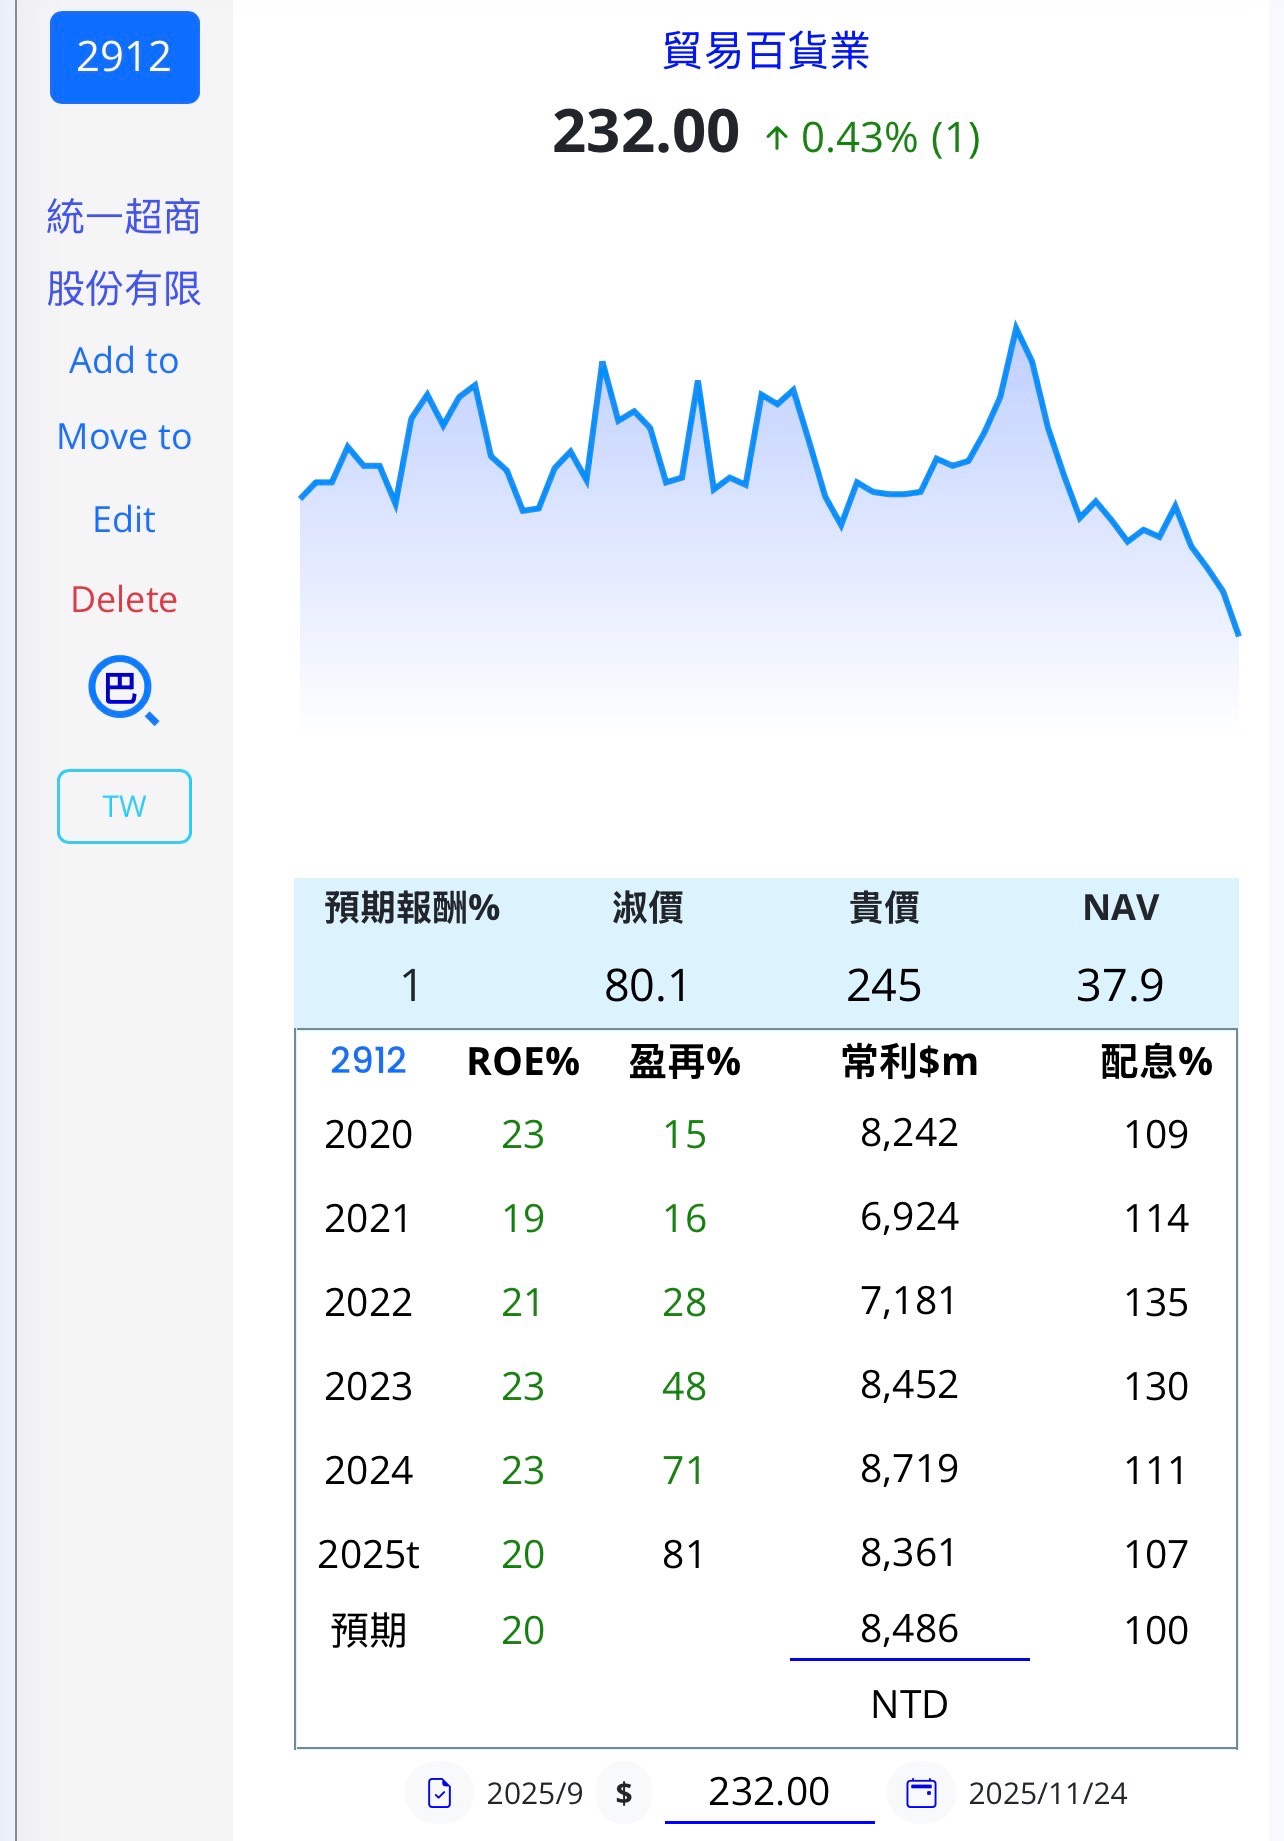This screenshot has height=1841, width=1284.
Task: Click the document check icon beside 2025/9
Action: 440,1793
